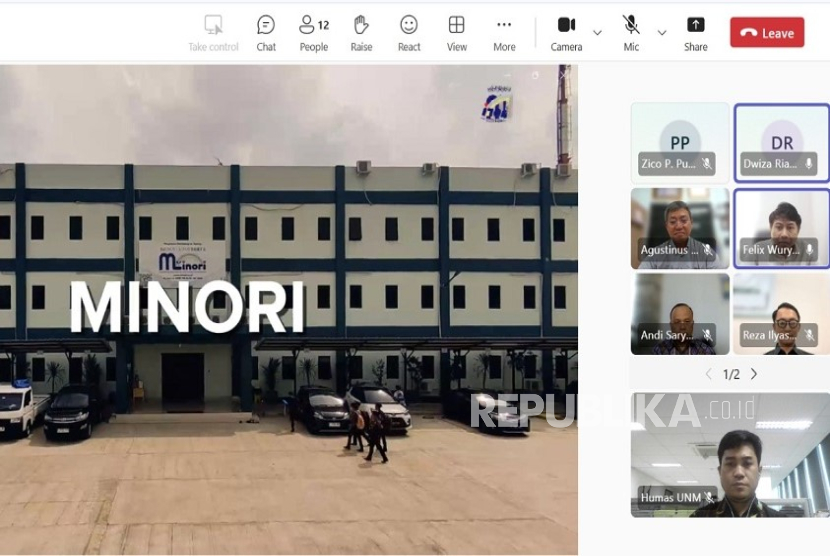Viewport: 830px width, 556px height.
Task: Go to next participants page
Action: click(754, 374)
